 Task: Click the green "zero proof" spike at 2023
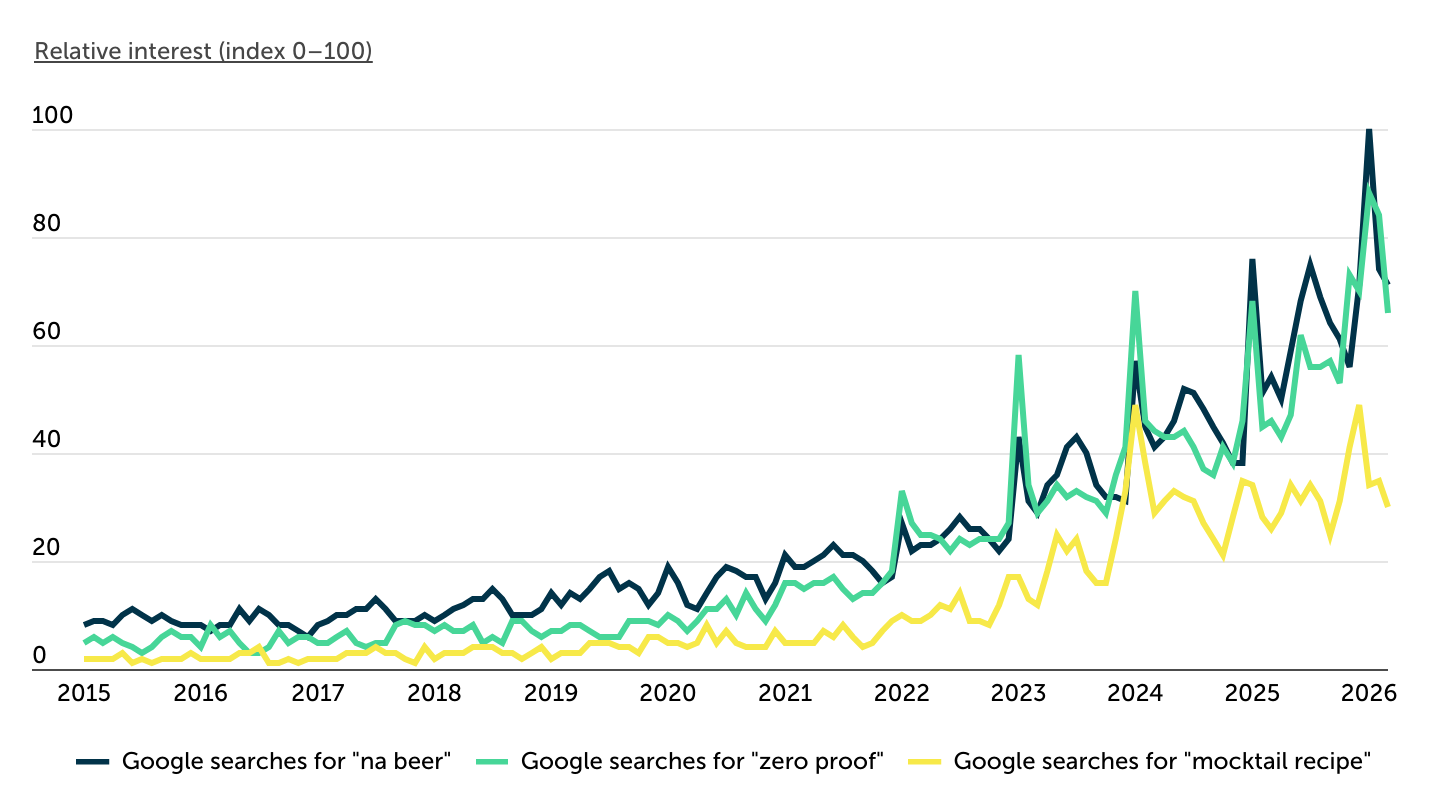click(1018, 357)
